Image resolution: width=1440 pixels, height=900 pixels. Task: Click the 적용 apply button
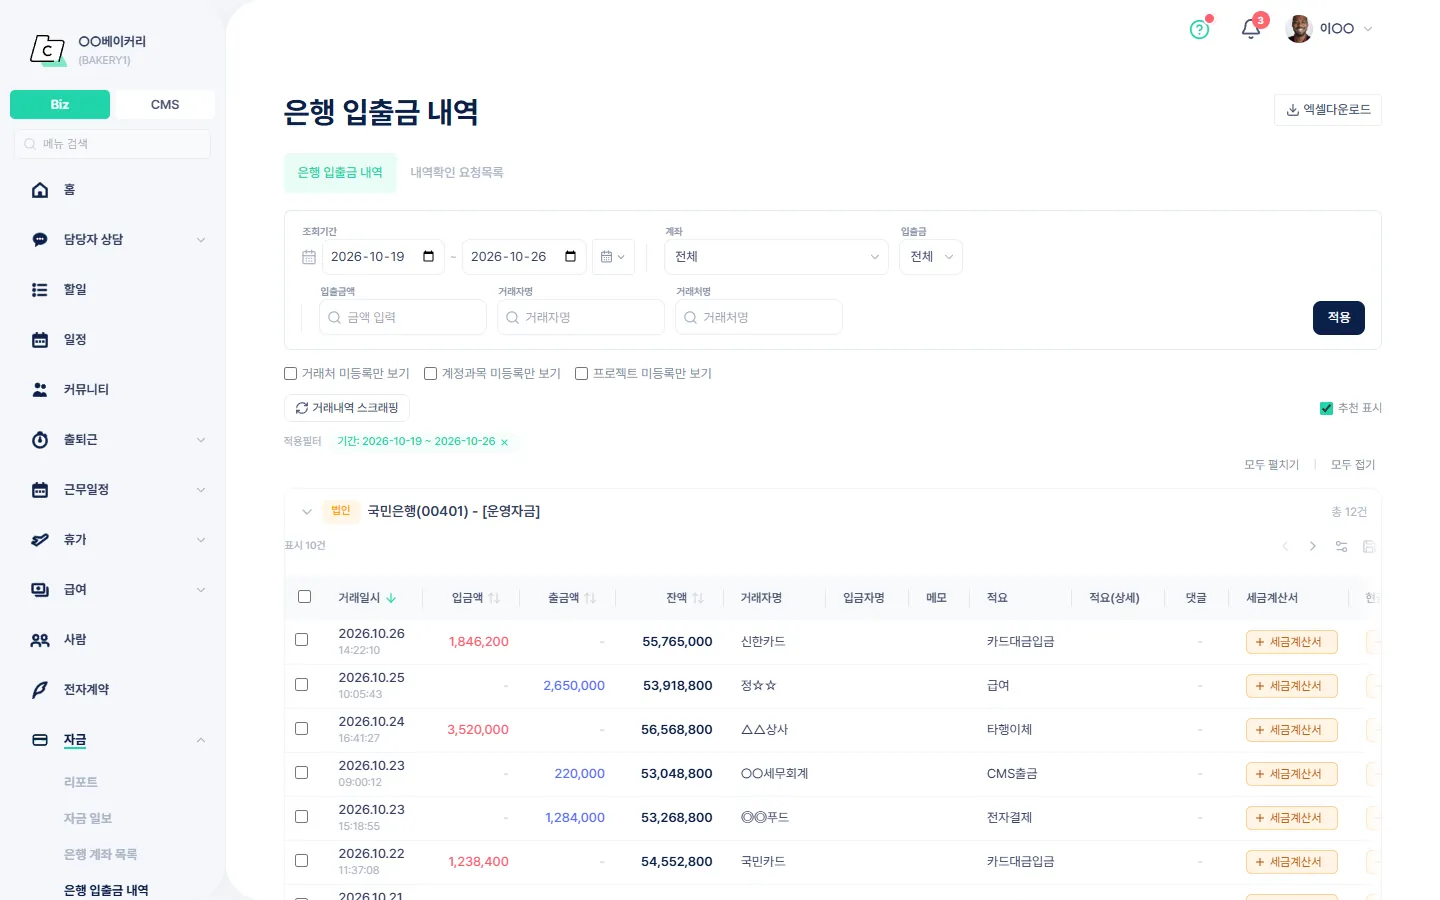click(1339, 318)
